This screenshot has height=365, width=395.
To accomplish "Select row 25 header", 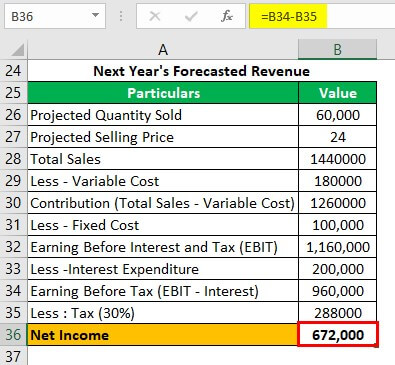I will pos(13,93).
